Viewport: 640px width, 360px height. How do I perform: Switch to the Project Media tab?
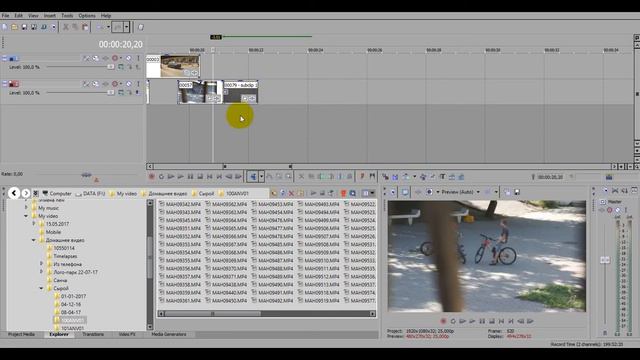point(21,334)
